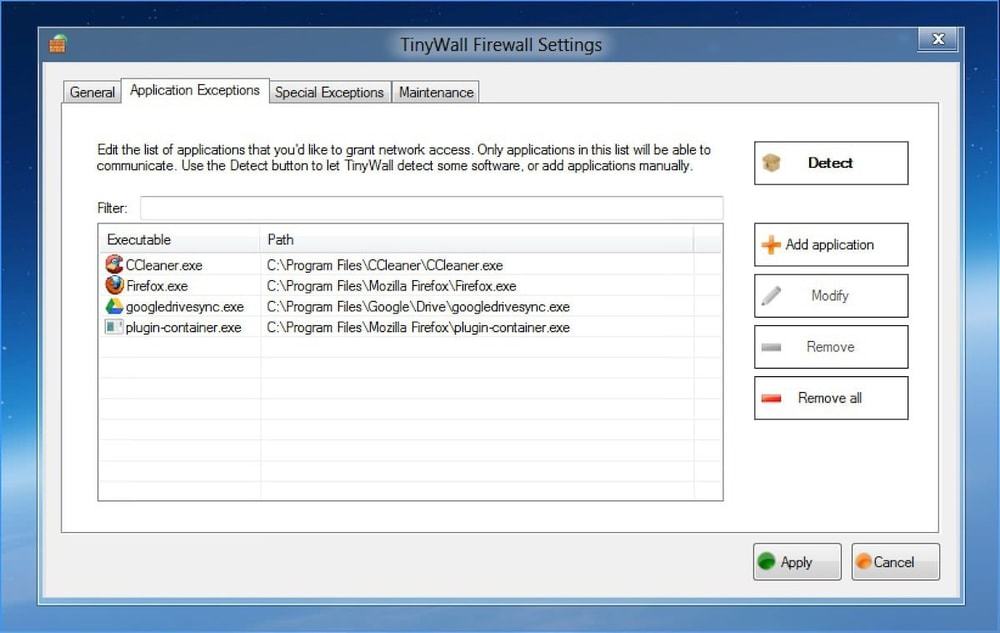The height and width of the screenshot is (633, 1000).
Task: Click the Mozilla Firefox\Firefox.exe path
Action: click(x=392, y=286)
